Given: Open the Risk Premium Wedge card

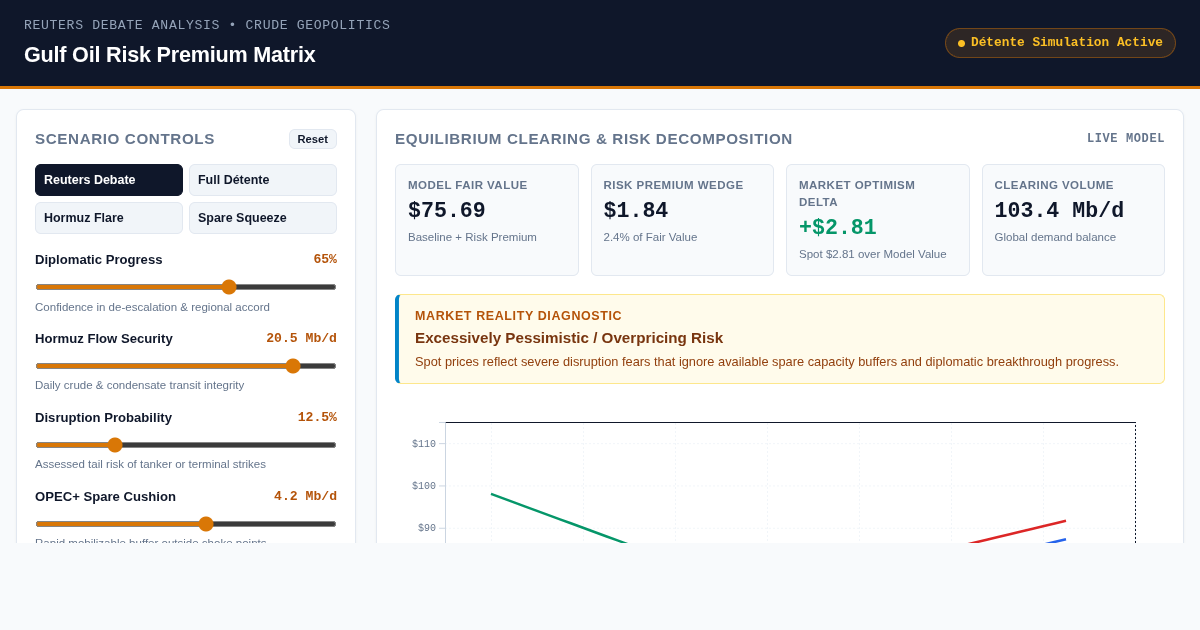Looking at the screenshot, I should coord(682,220).
